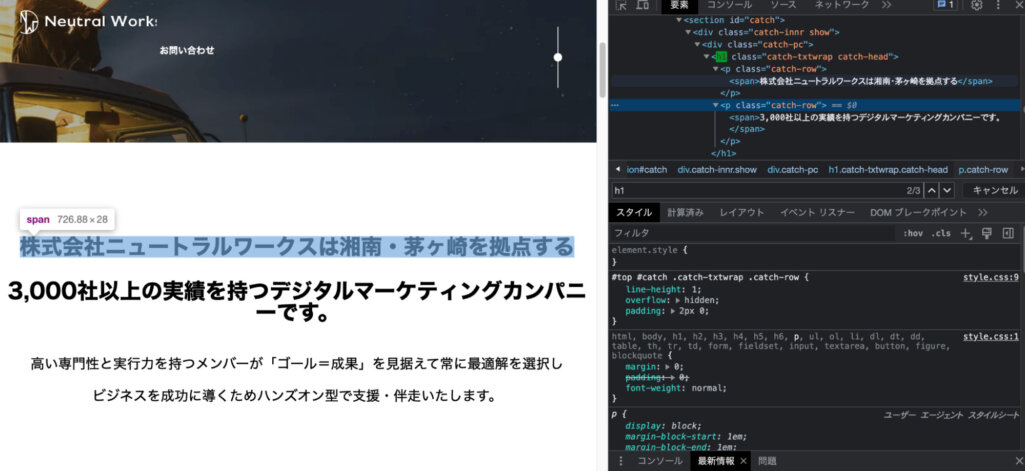Open the 問題 drawer tab
The image size is (1025, 471).
(767, 461)
